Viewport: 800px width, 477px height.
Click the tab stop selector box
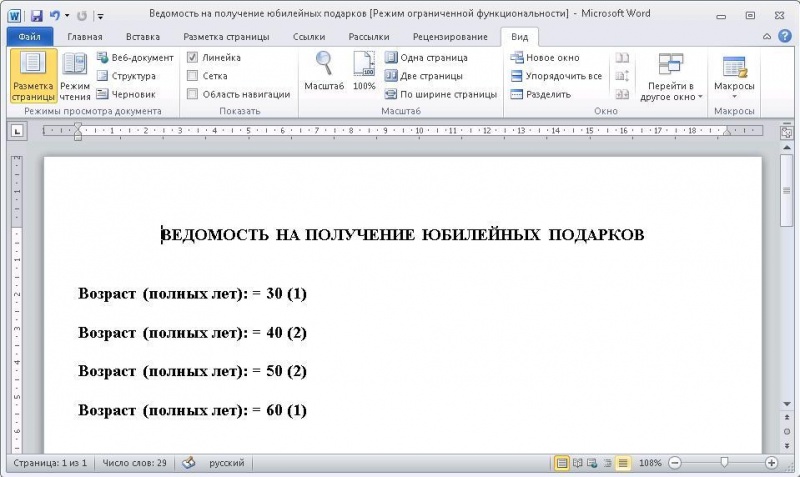[x=17, y=131]
